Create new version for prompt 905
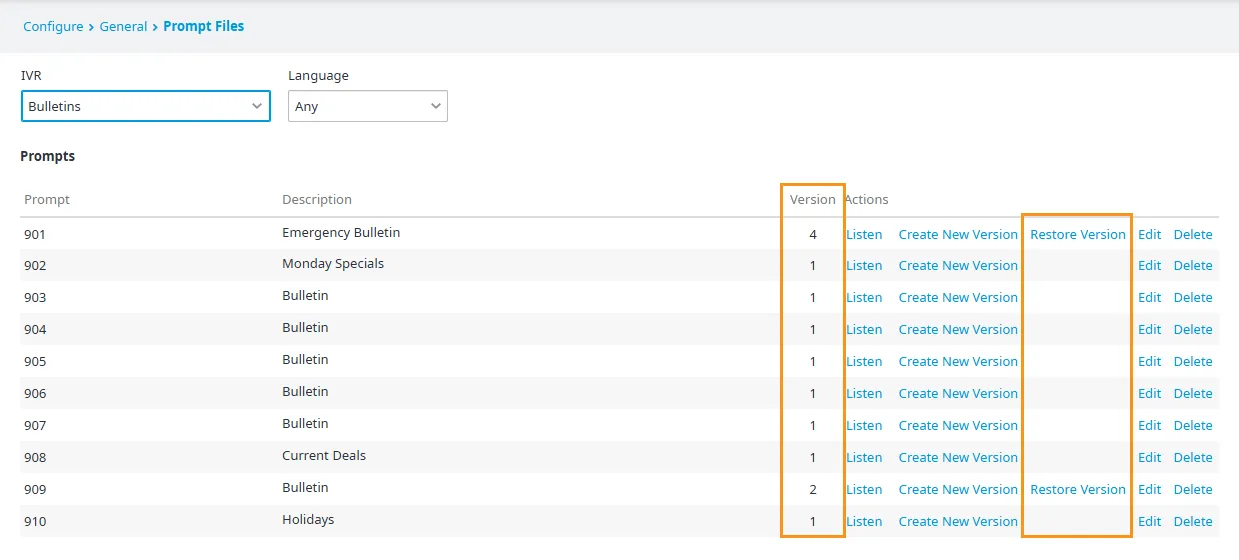 click(x=958, y=362)
